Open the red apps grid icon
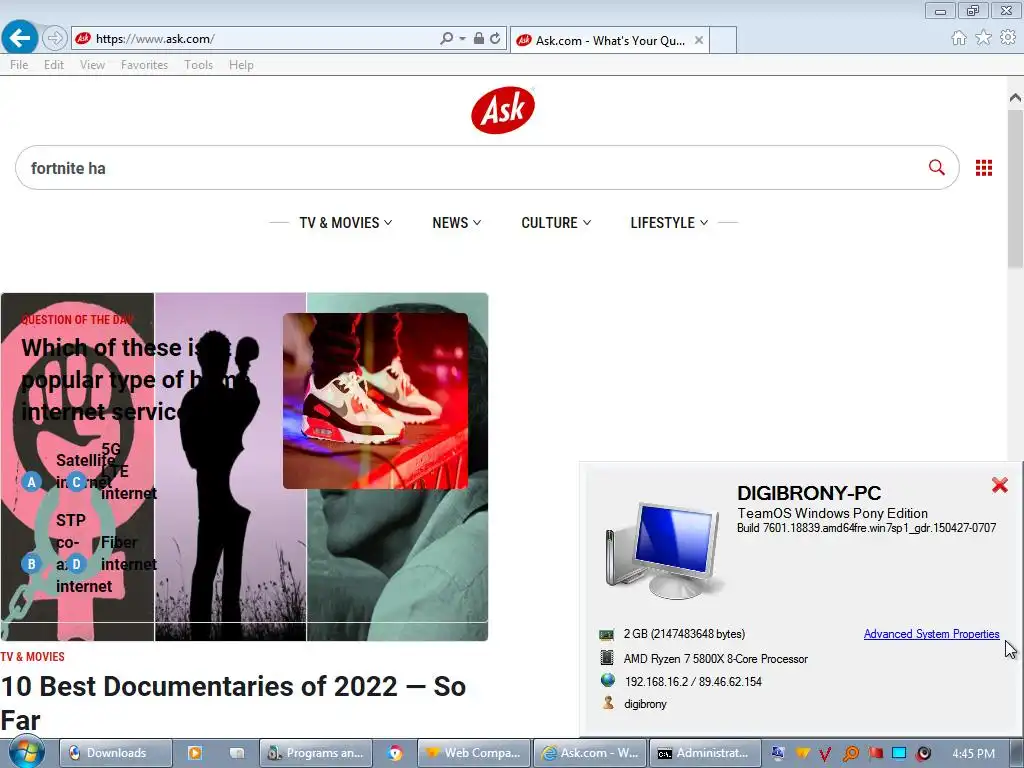Viewport: 1024px width, 768px height. coord(984,168)
